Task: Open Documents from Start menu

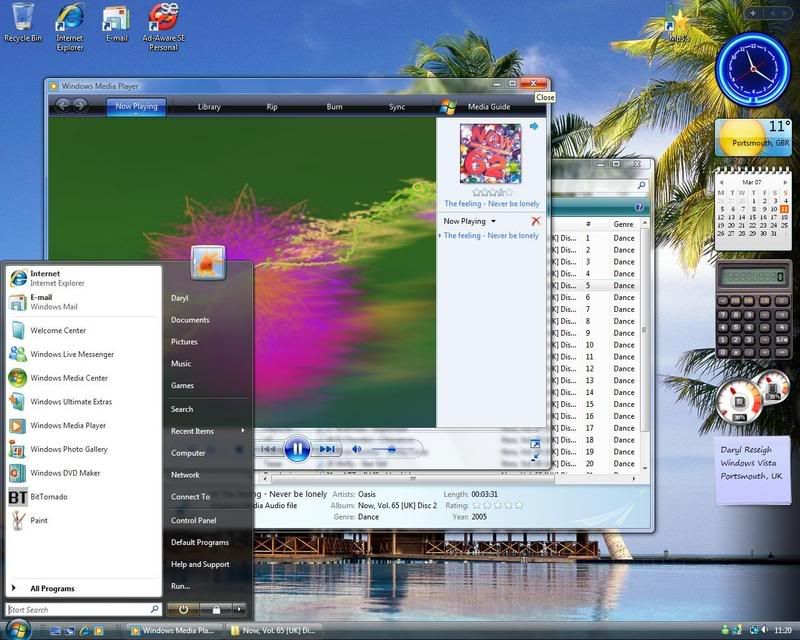Action: click(x=190, y=320)
